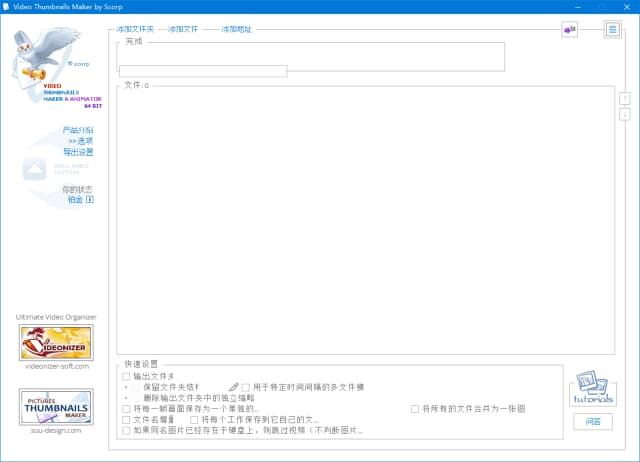The height and width of the screenshot is (462, 640).
Task: Click the upload arrow edition icon in sidebar
Action: pyautogui.click(x=35, y=166)
